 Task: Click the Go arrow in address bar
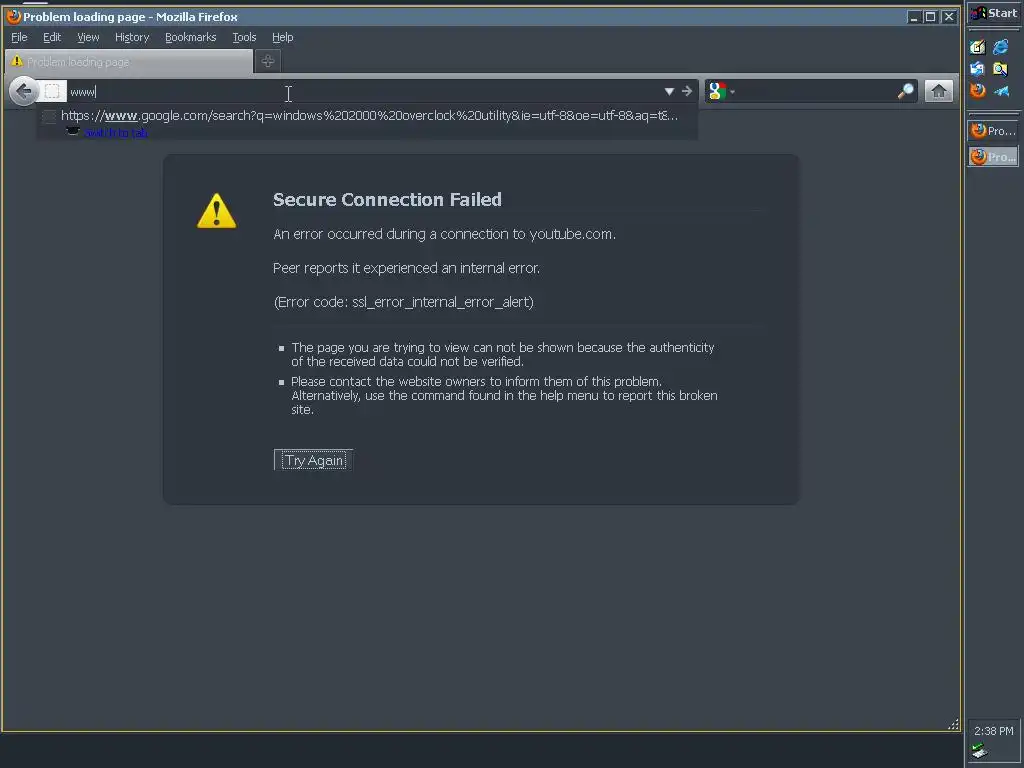point(686,91)
